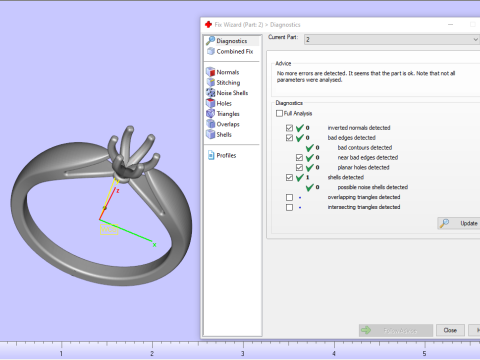The height and width of the screenshot is (360, 480).
Task: Click the advice message text
Action: click(x=366, y=76)
